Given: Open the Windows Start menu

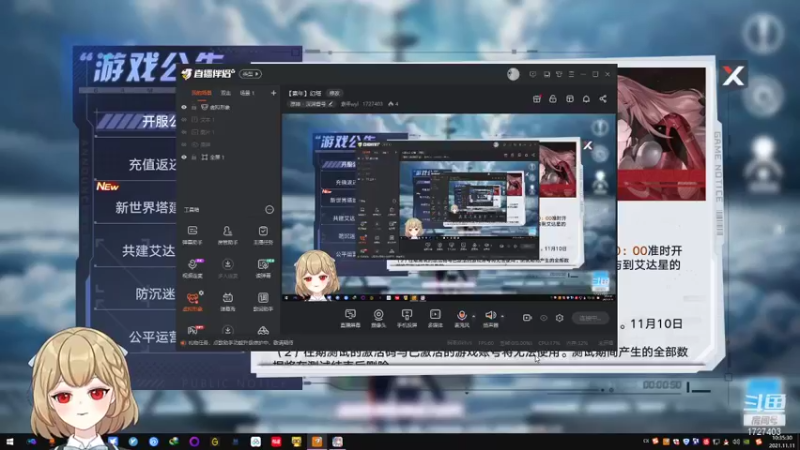Looking at the screenshot, I should pyautogui.click(x=10, y=441).
